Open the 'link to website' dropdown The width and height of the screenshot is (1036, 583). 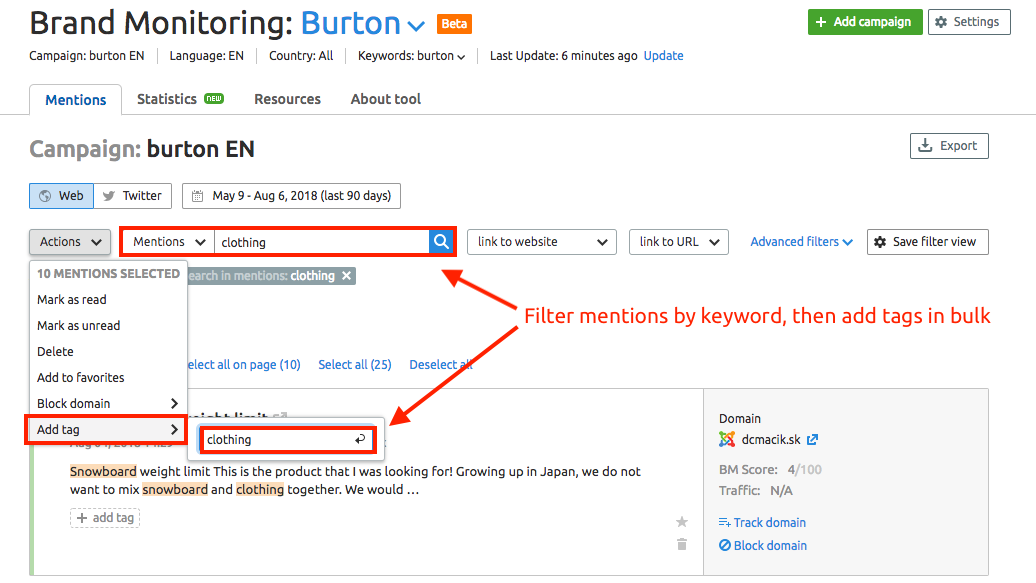[542, 242]
